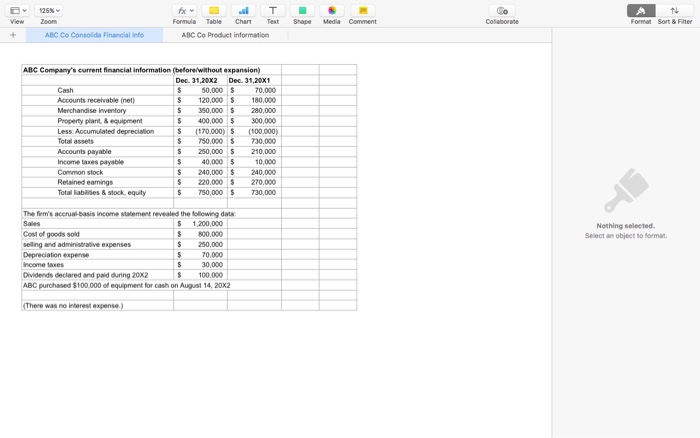700x438 pixels.
Task: Add a Comment
Action: click(363, 10)
